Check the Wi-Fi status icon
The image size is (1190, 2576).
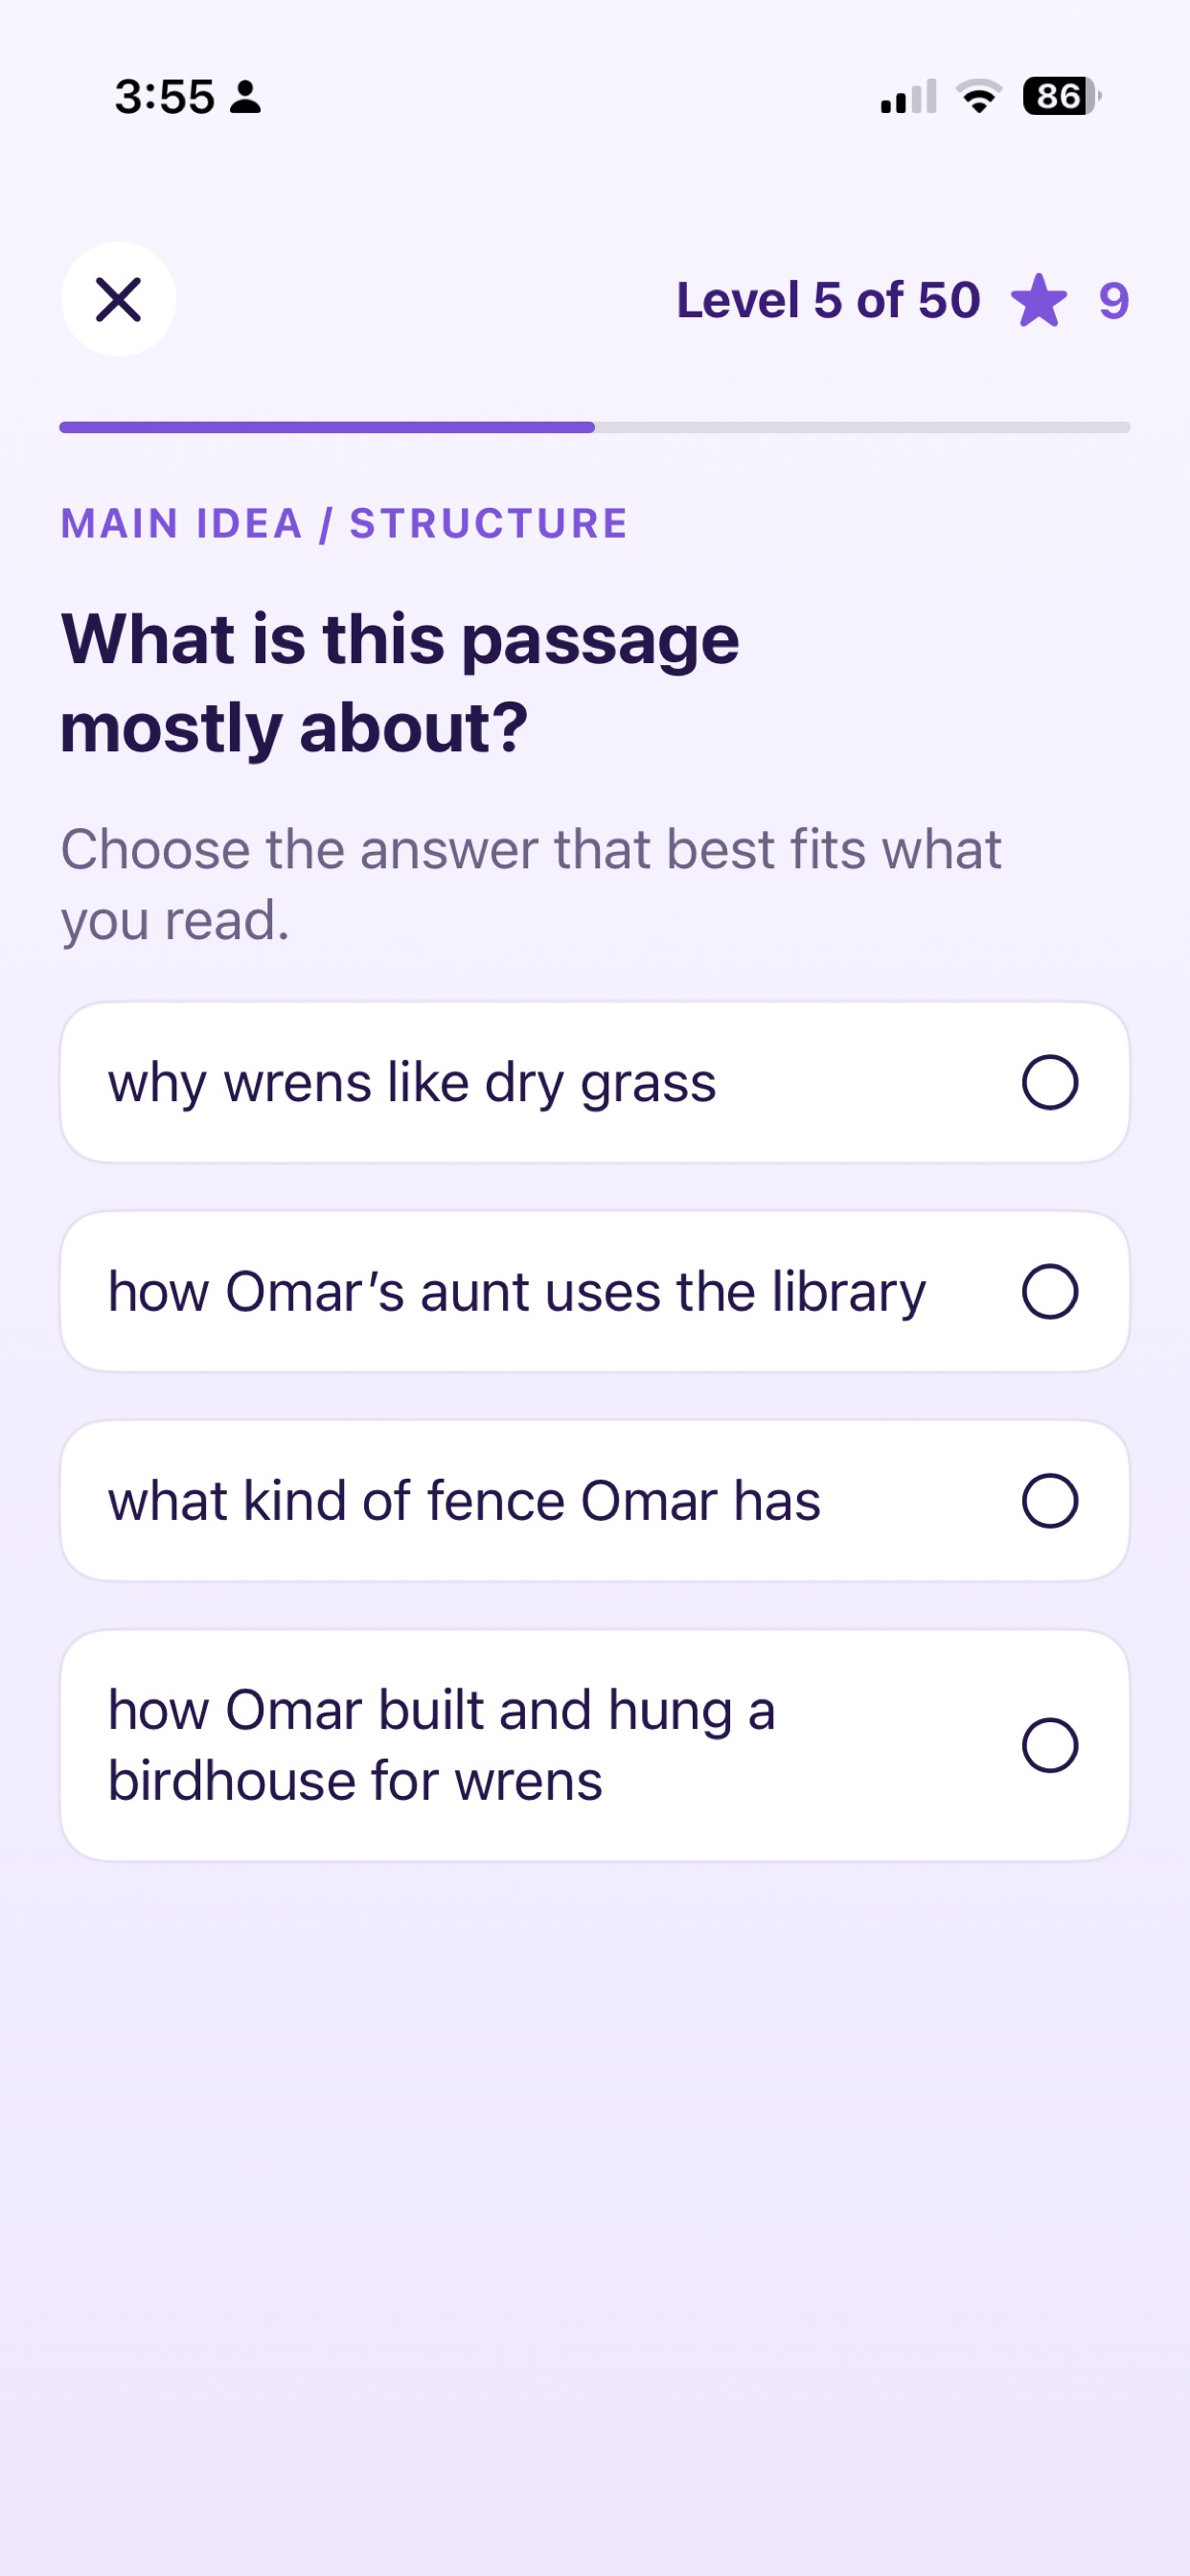tap(979, 96)
